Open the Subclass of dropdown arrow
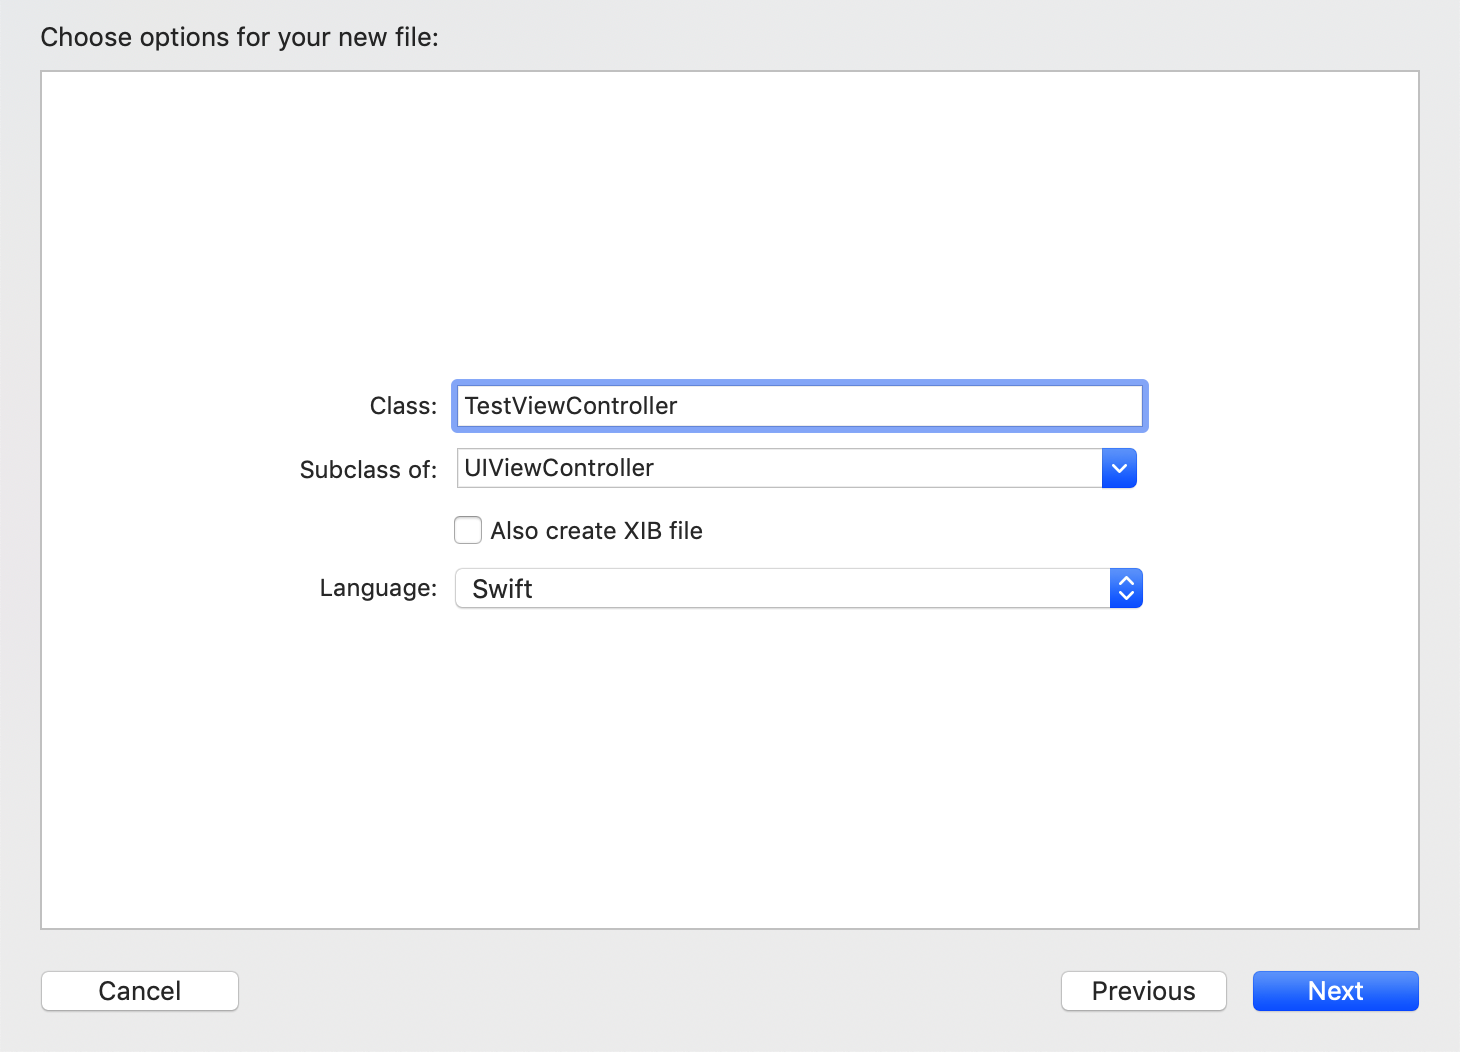Viewport: 1460px width, 1052px height. pos(1119,468)
